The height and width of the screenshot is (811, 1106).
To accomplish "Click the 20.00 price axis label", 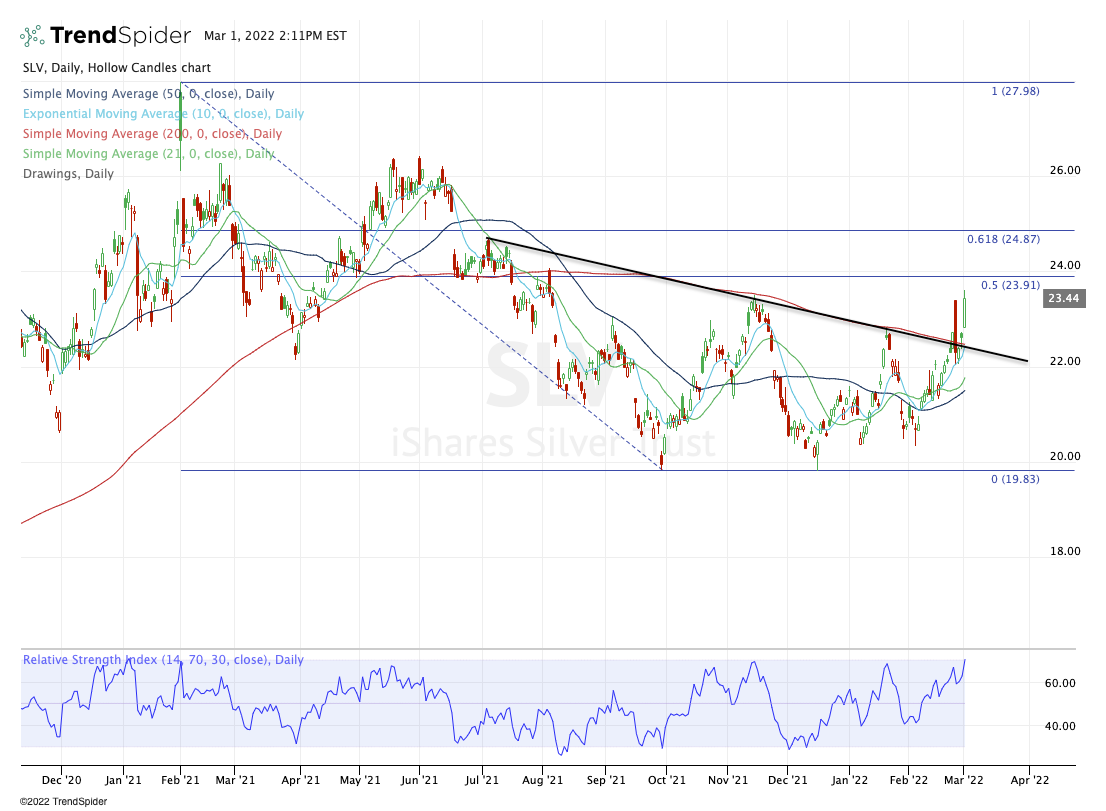I will click(x=1064, y=456).
